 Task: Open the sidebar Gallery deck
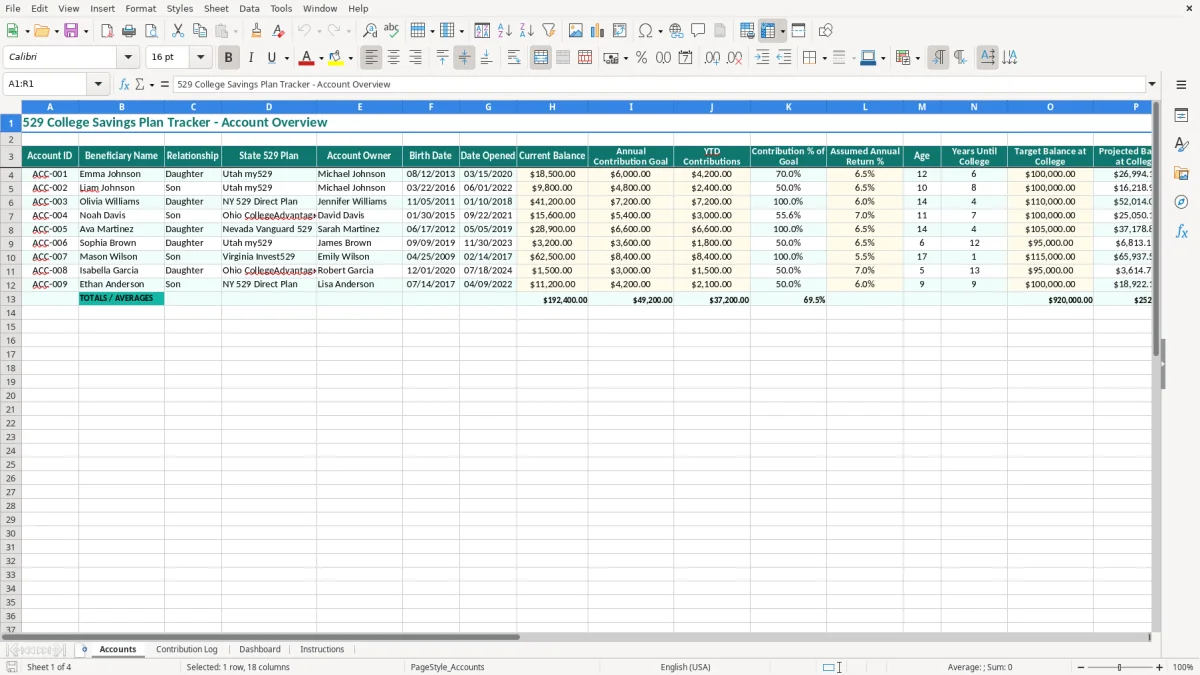(1181, 173)
